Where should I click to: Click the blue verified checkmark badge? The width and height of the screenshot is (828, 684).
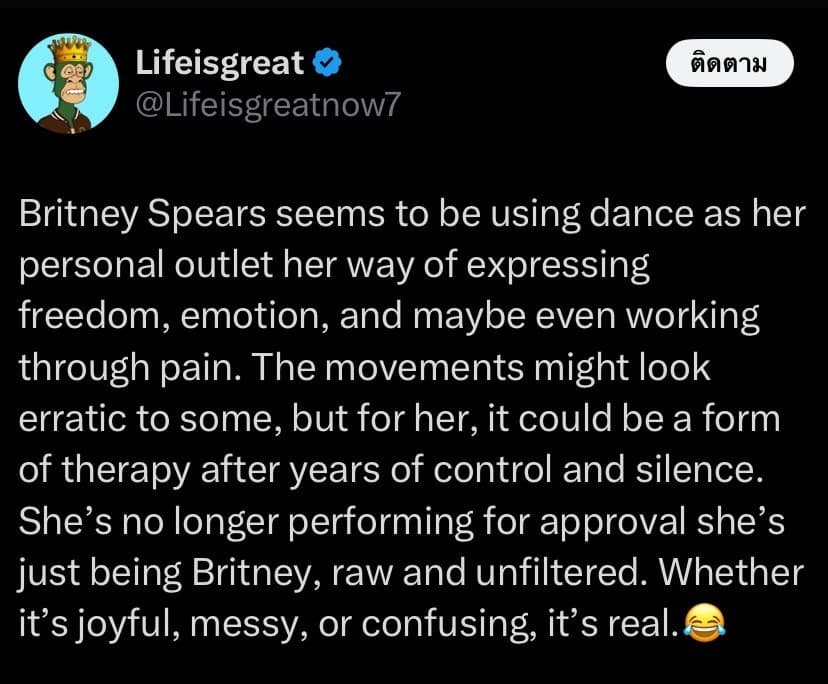coord(327,64)
